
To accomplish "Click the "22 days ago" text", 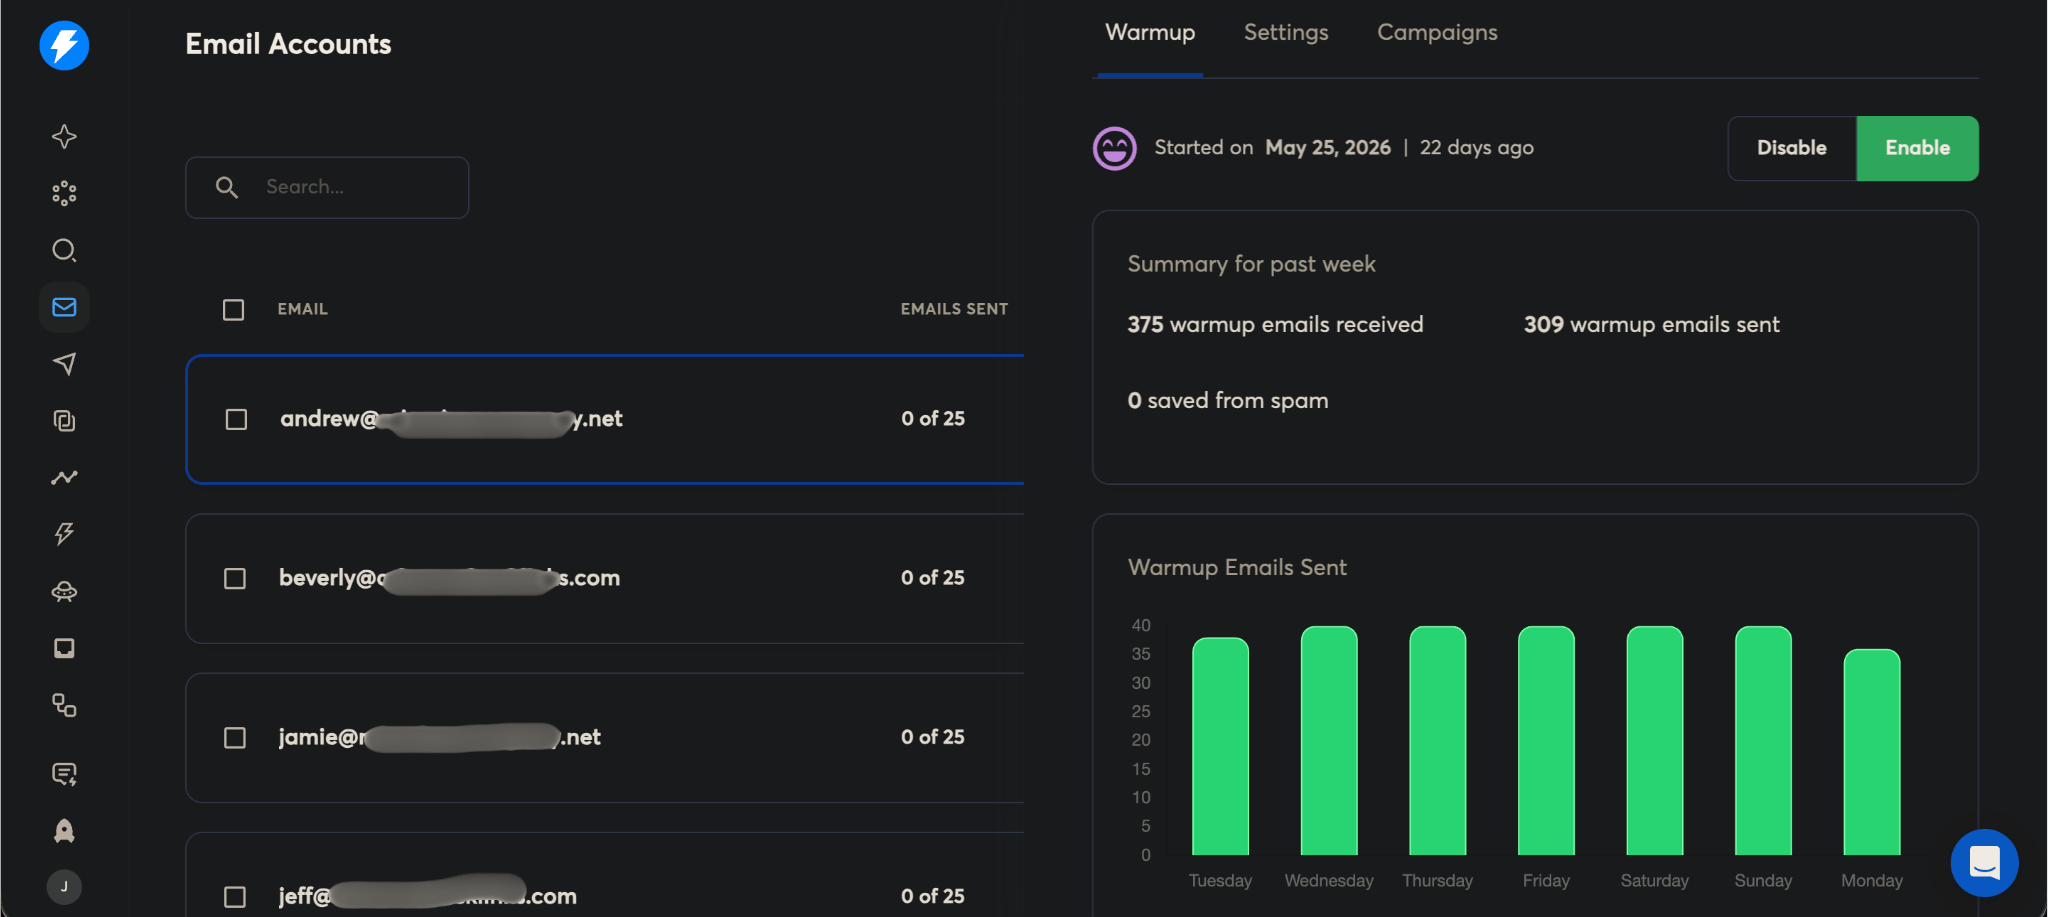I will click(1476, 147).
